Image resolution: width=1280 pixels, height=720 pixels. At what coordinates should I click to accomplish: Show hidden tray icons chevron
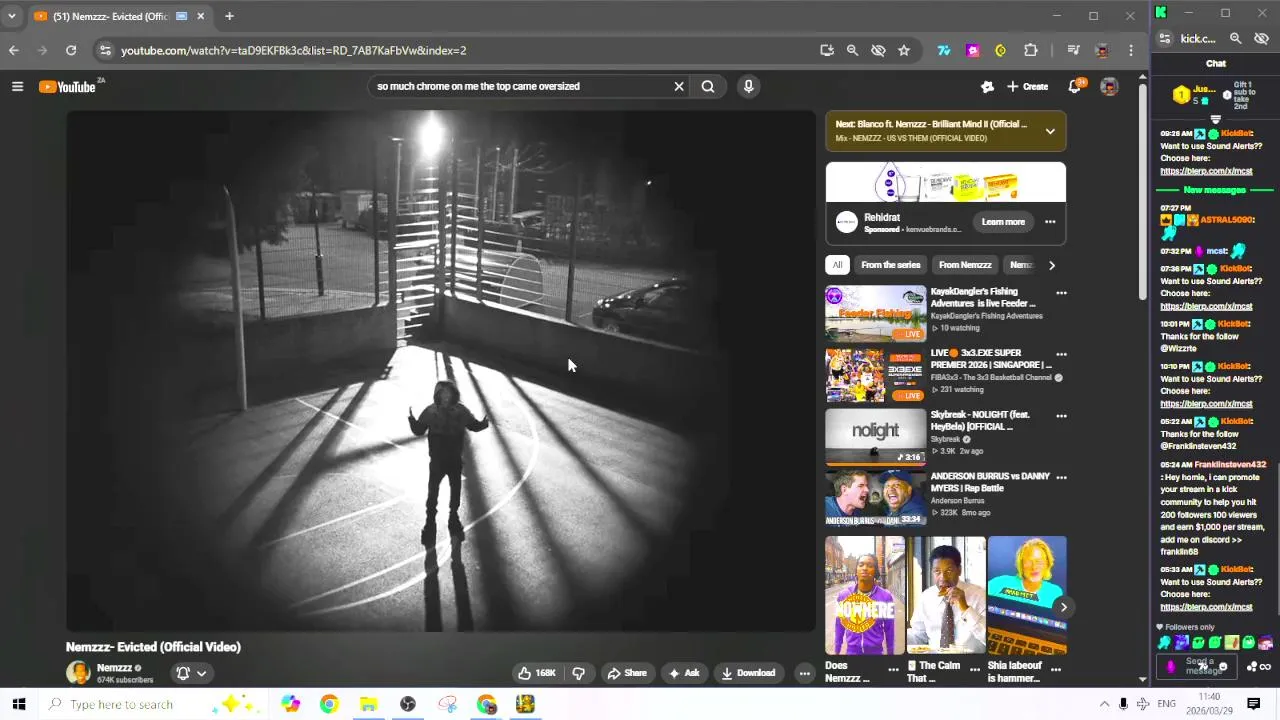click(x=1104, y=704)
